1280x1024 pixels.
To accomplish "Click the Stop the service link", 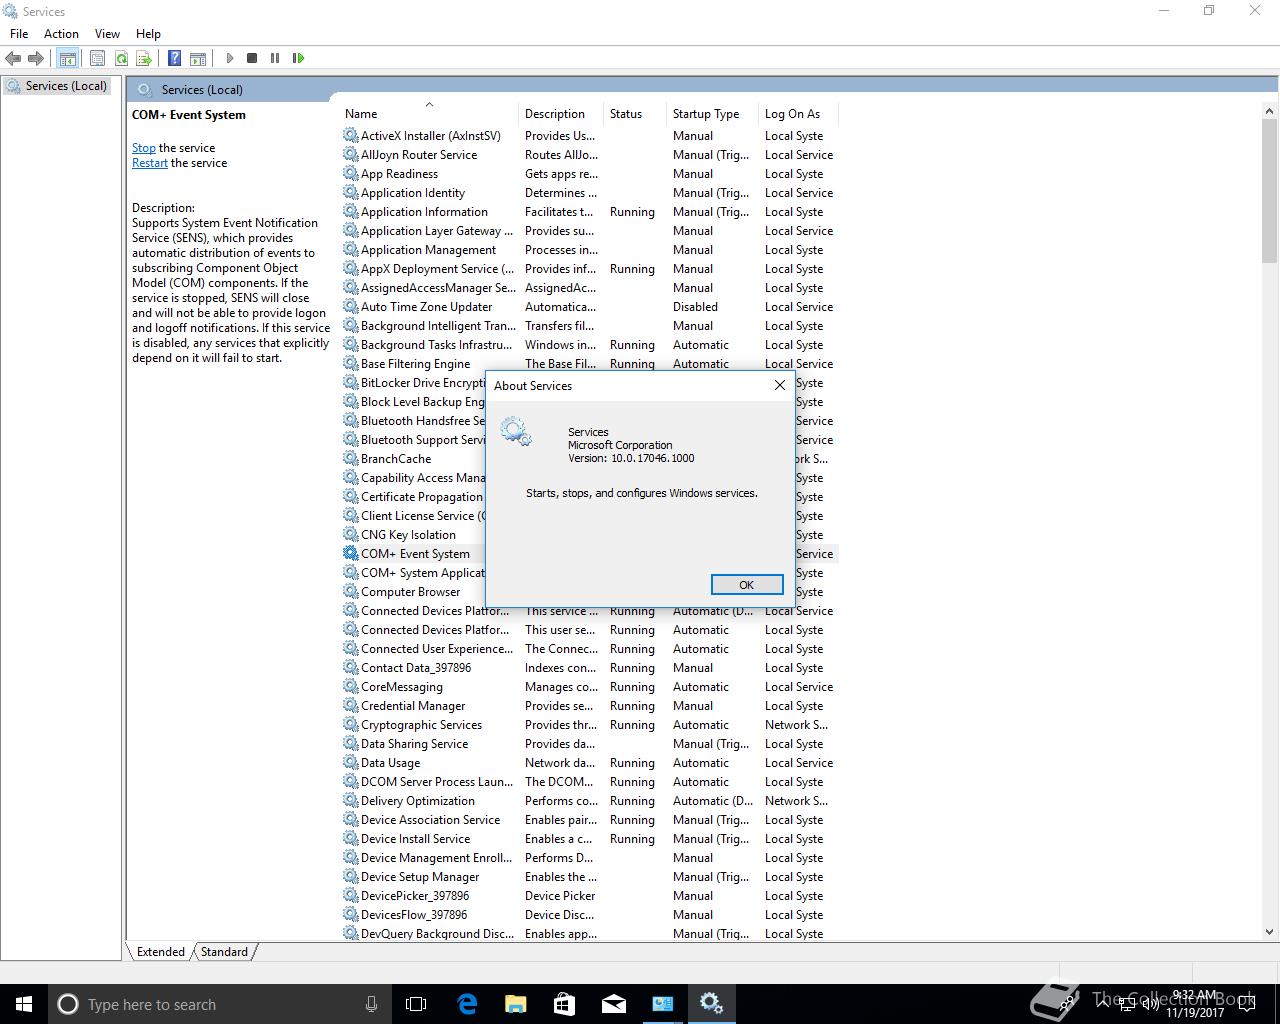I will pos(143,147).
